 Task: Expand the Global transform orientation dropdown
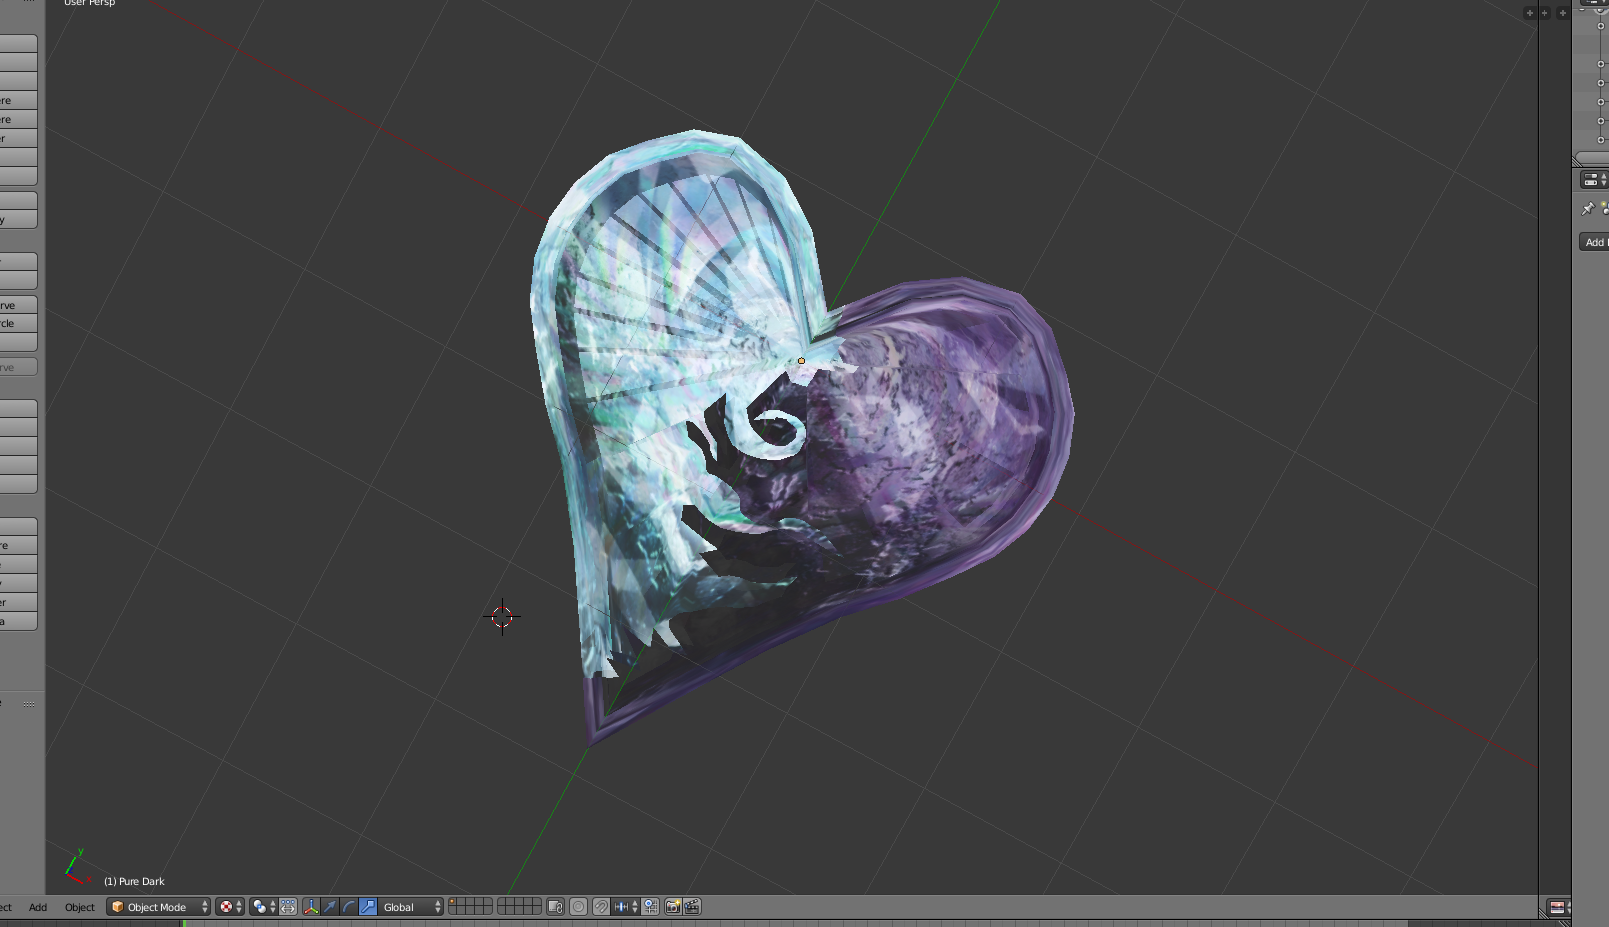pyautogui.click(x=411, y=907)
